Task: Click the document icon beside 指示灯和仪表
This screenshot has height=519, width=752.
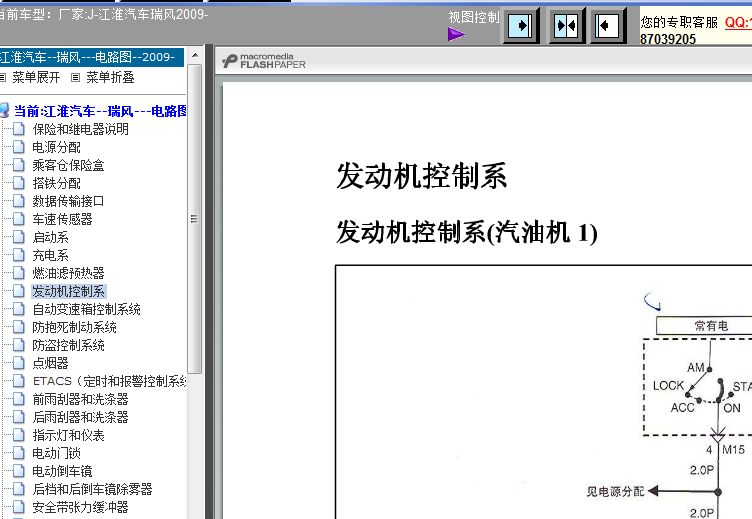Action: (x=19, y=435)
